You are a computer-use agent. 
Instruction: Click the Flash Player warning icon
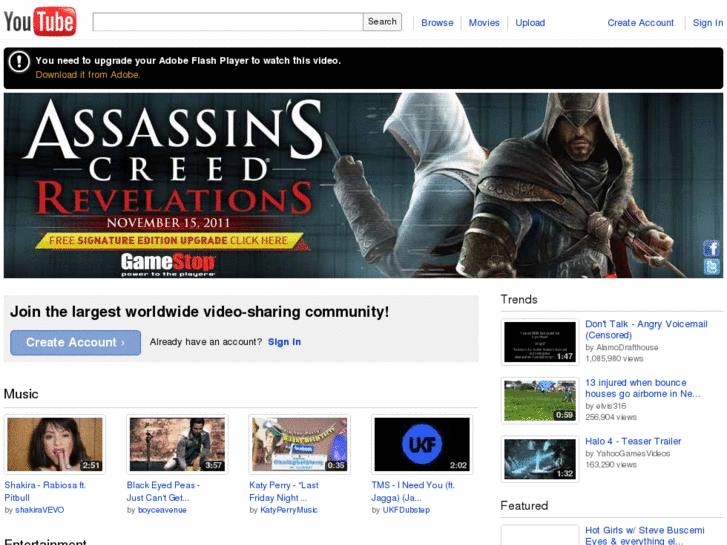pyautogui.click(x=19, y=62)
